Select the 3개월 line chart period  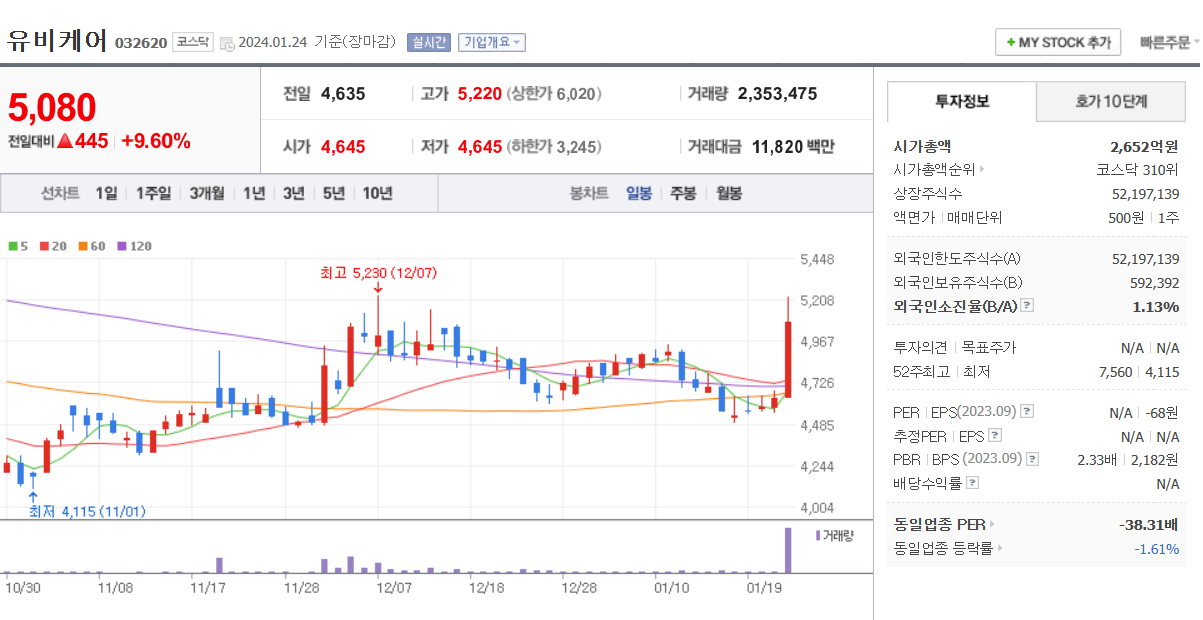(x=207, y=193)
